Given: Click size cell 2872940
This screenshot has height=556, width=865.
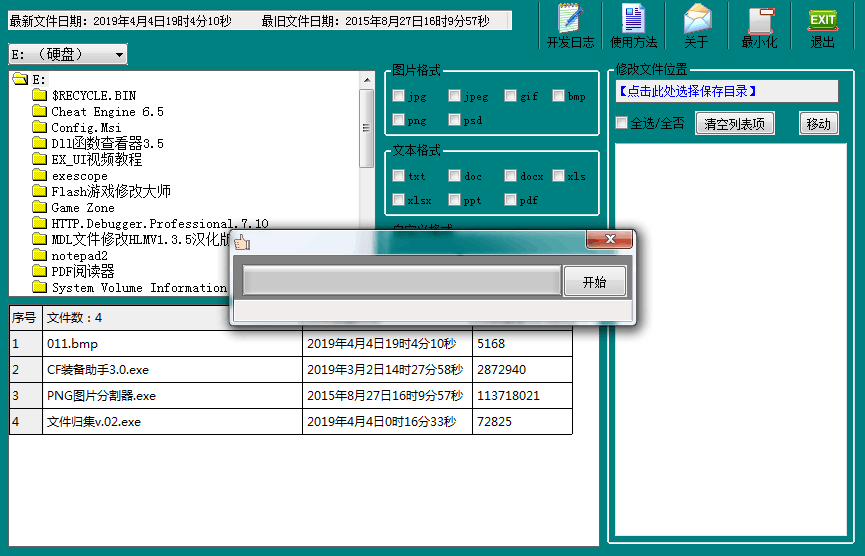Looking at the screenshot, I should pyautogui.click(x=522, y=370).
